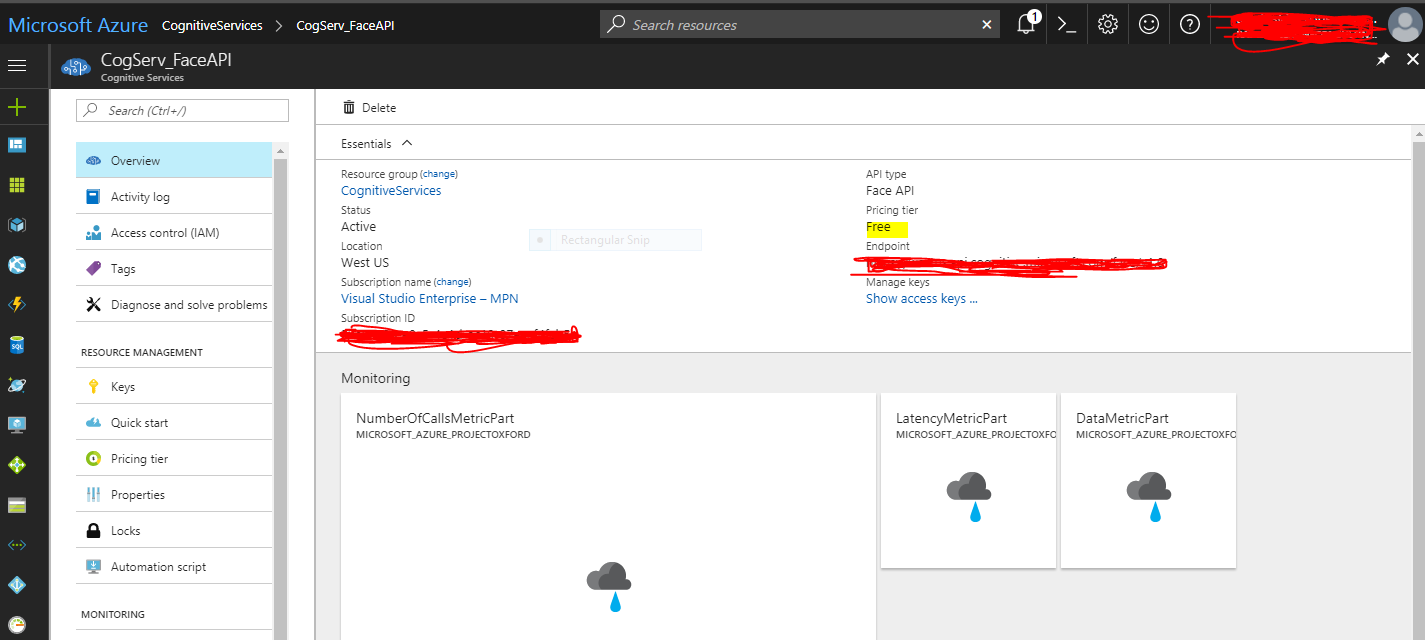Open Storage accounts icon in sidebar

click(x=16, y=505)
